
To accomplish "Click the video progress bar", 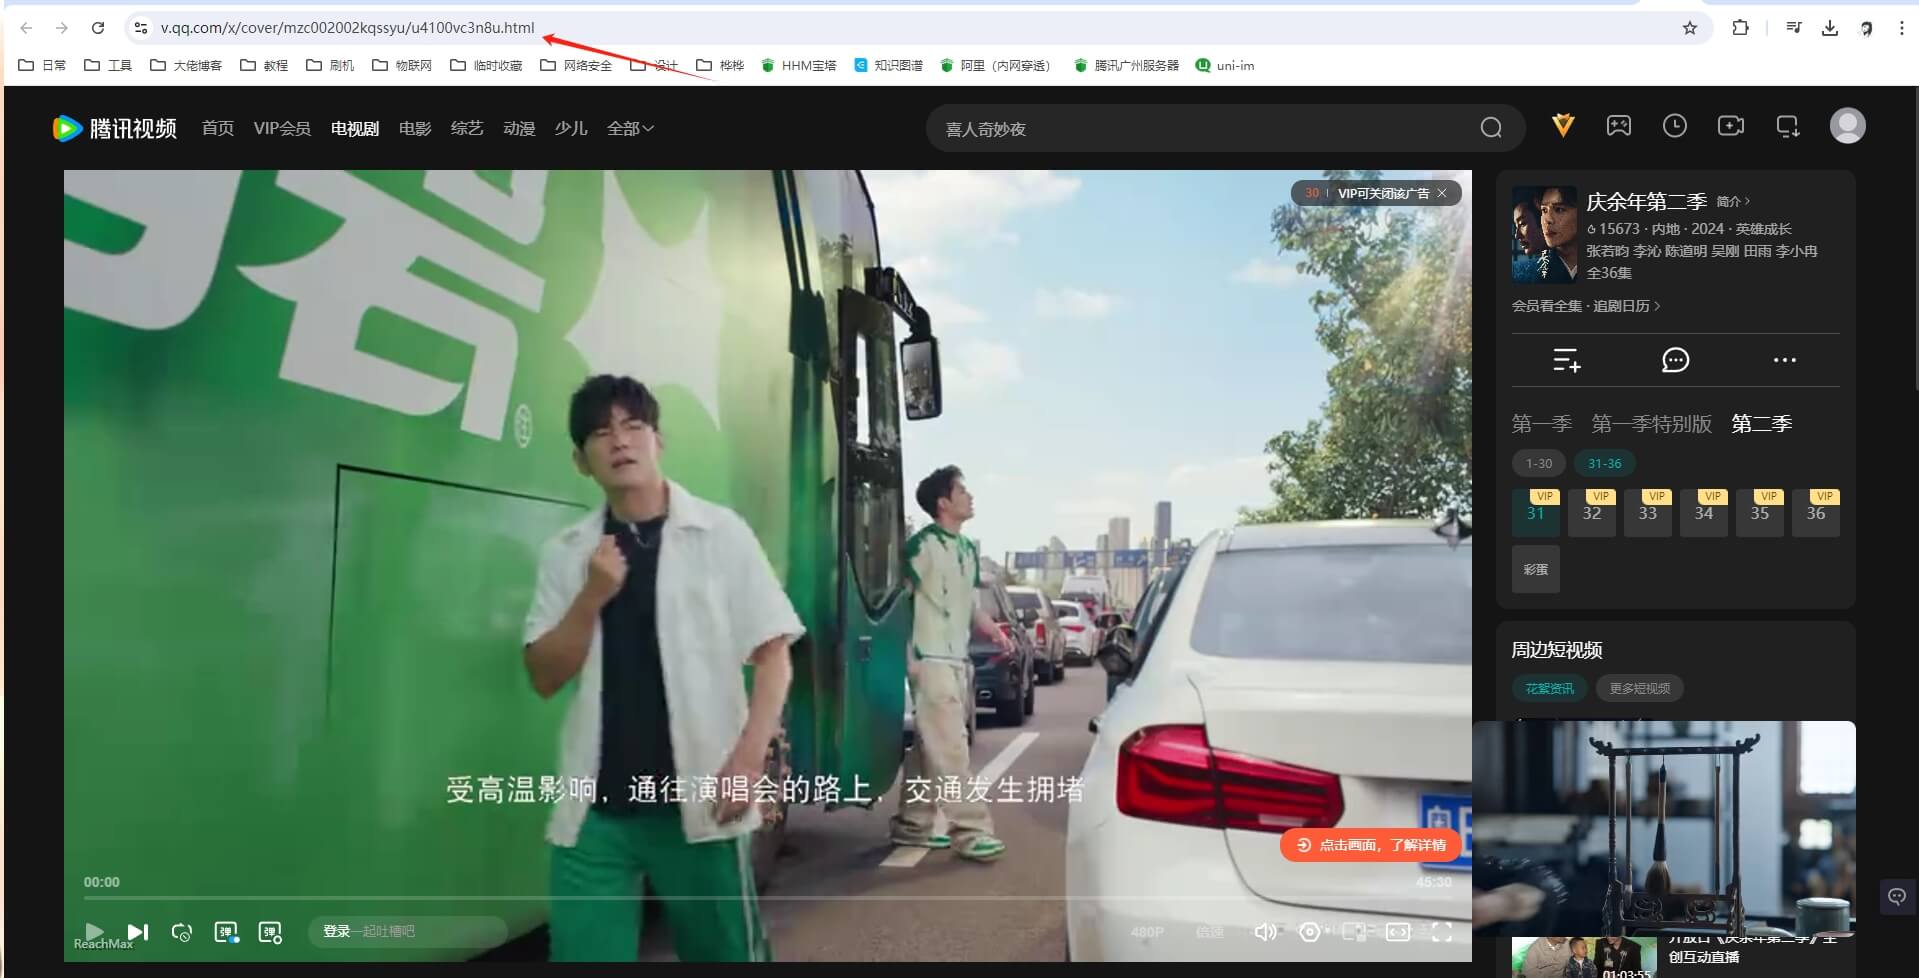I will click(767, 898).
